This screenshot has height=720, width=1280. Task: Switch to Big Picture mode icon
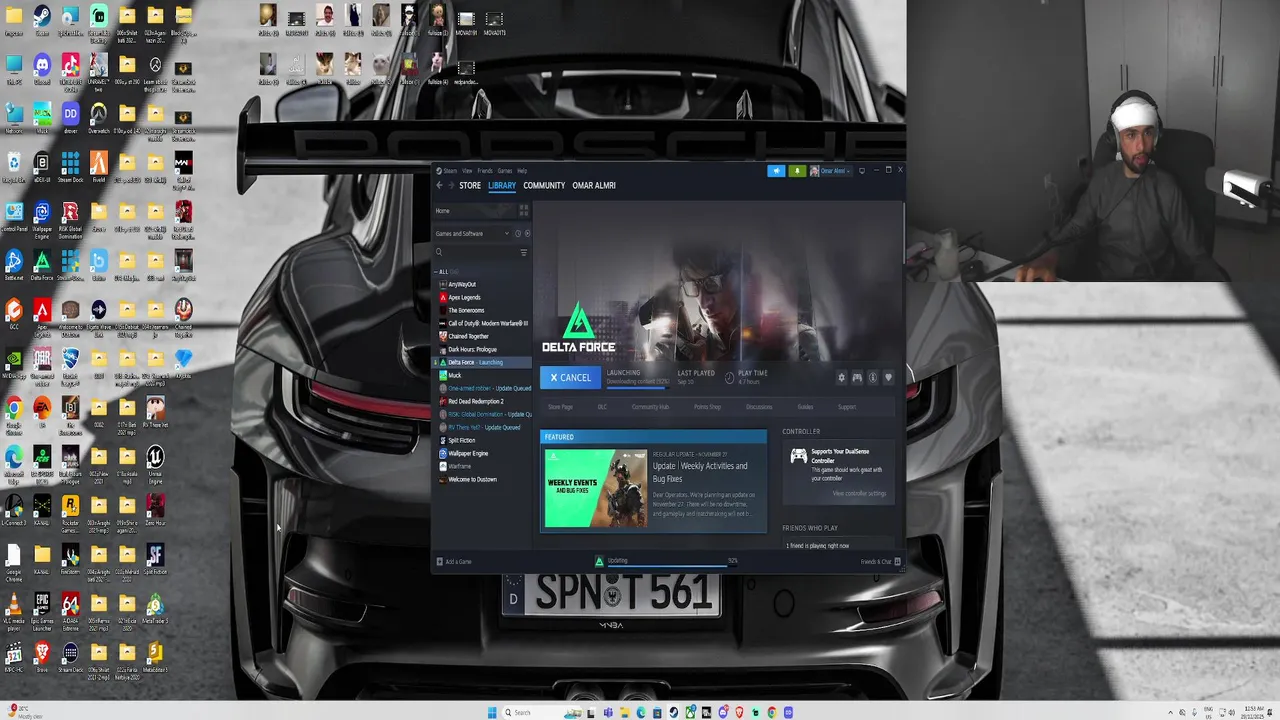pos(861,171)
